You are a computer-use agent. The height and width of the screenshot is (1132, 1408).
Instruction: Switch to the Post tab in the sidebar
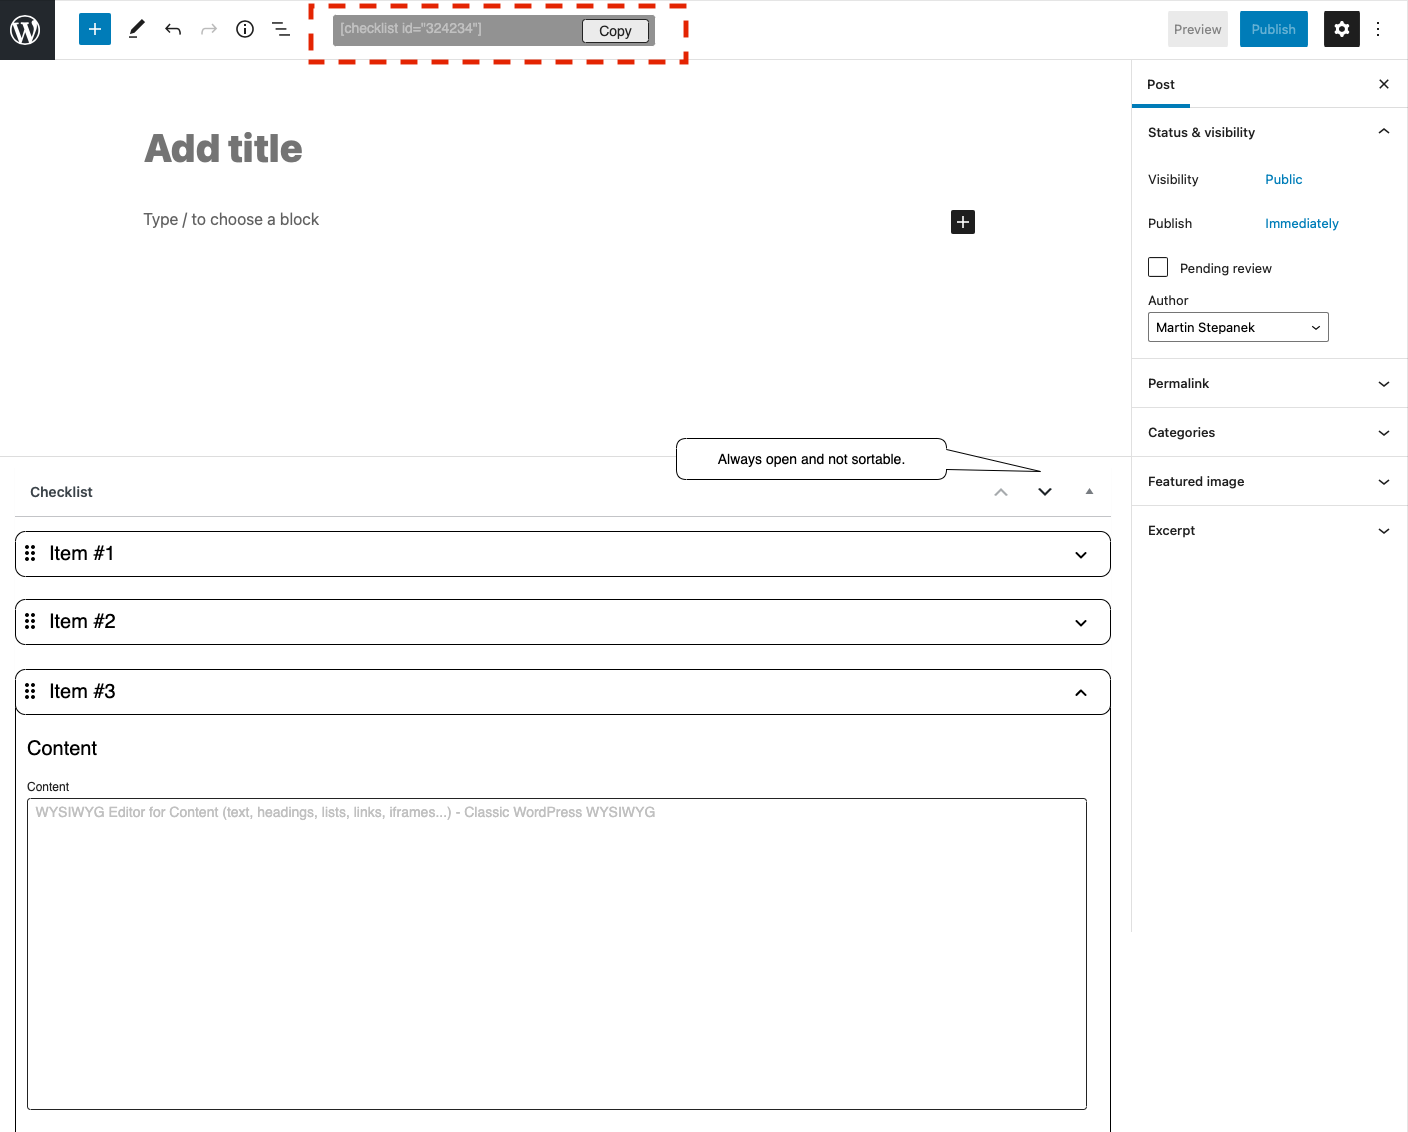coord(1160,84)
